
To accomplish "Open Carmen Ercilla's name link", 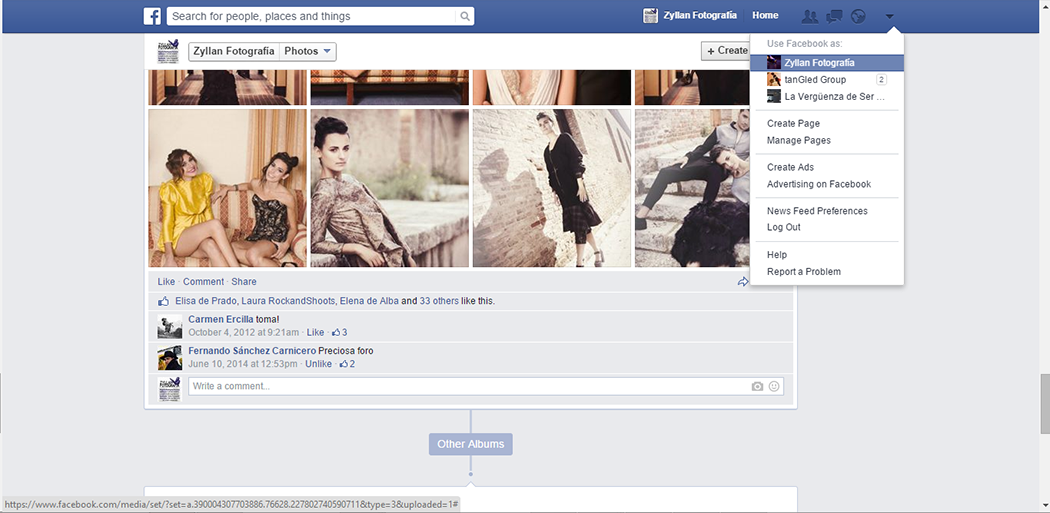I will pos(221,319).
